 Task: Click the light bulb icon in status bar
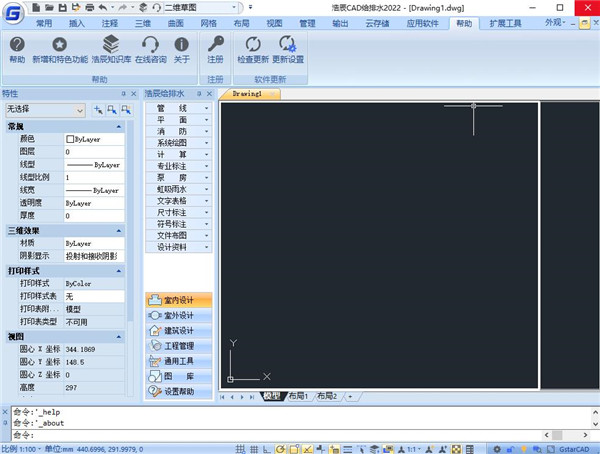click(524, 449)
